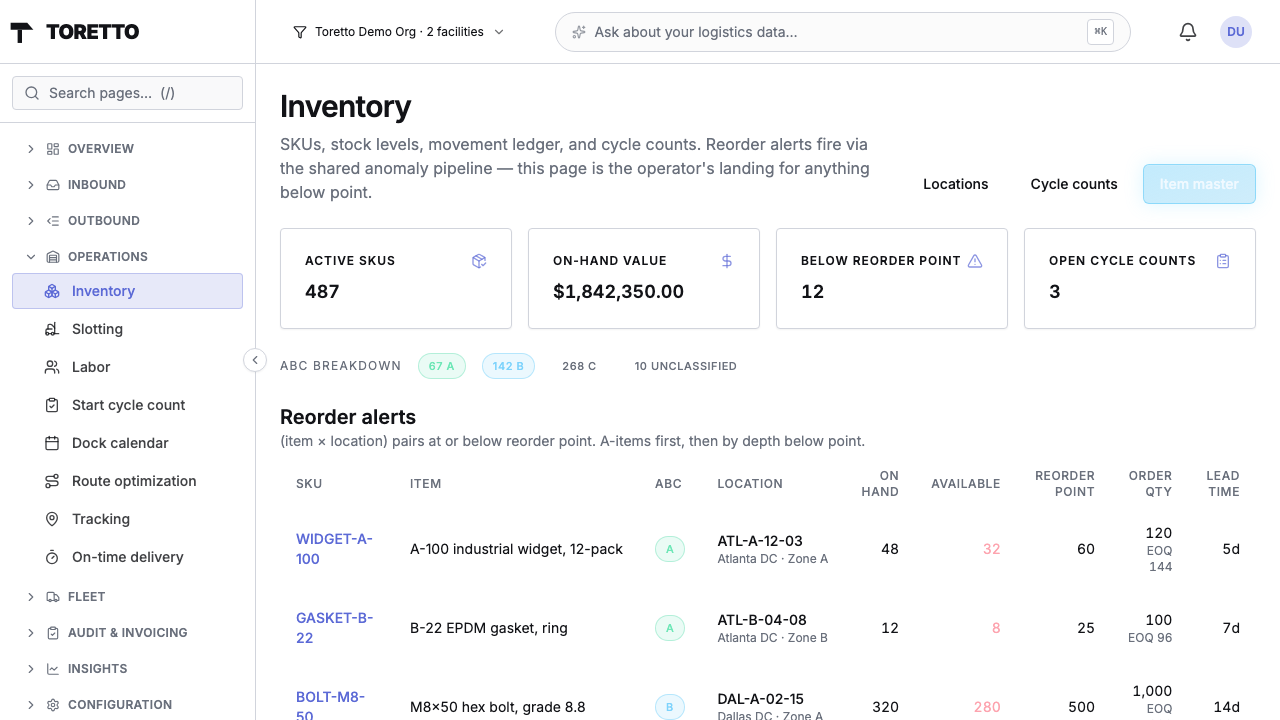The height and width of the screenshot is (720, 1280).
Task: Click the Open cycle counts clipboard icon
Action: pos(1223,261)
